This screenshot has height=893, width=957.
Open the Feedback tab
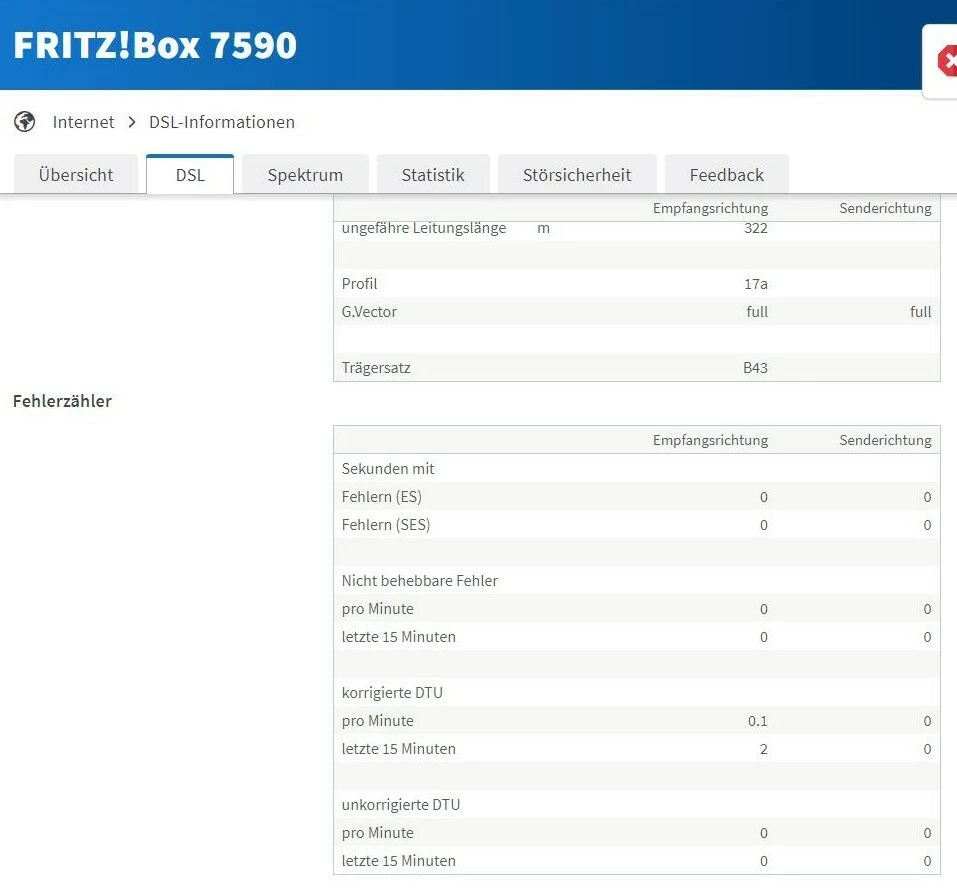[726, 175]
